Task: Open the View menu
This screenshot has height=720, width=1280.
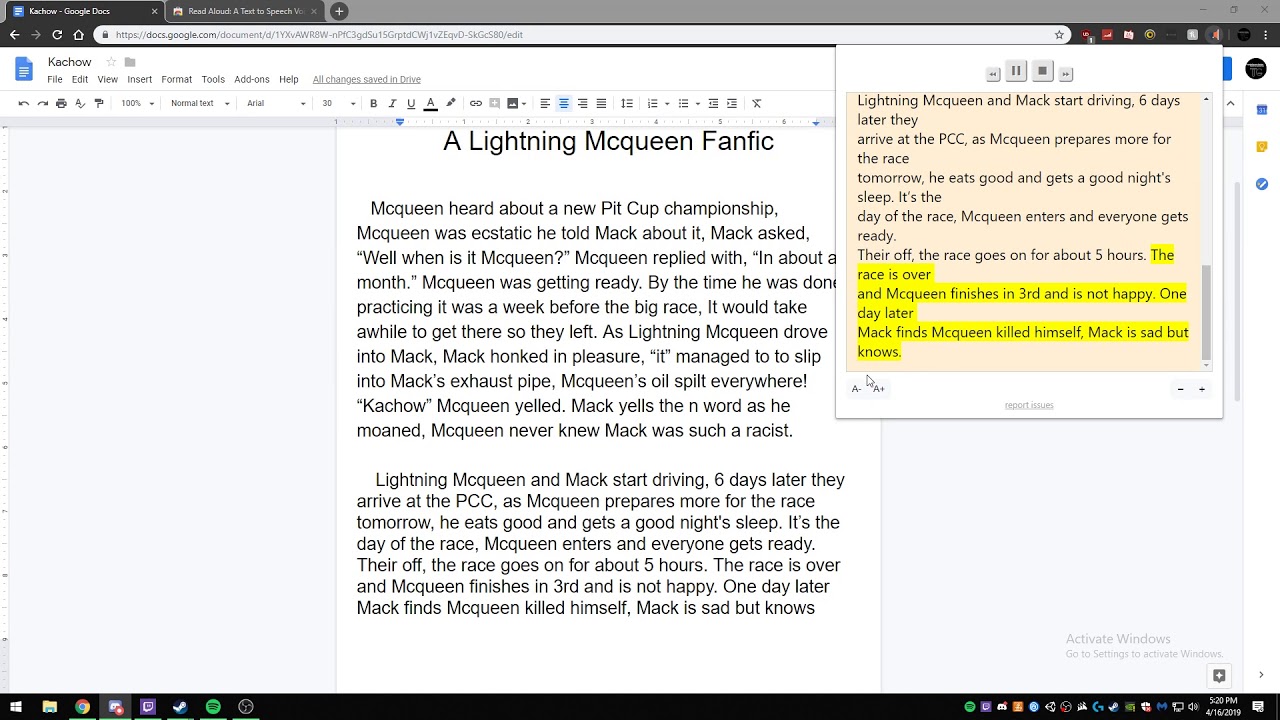Action: pos(107,79)
